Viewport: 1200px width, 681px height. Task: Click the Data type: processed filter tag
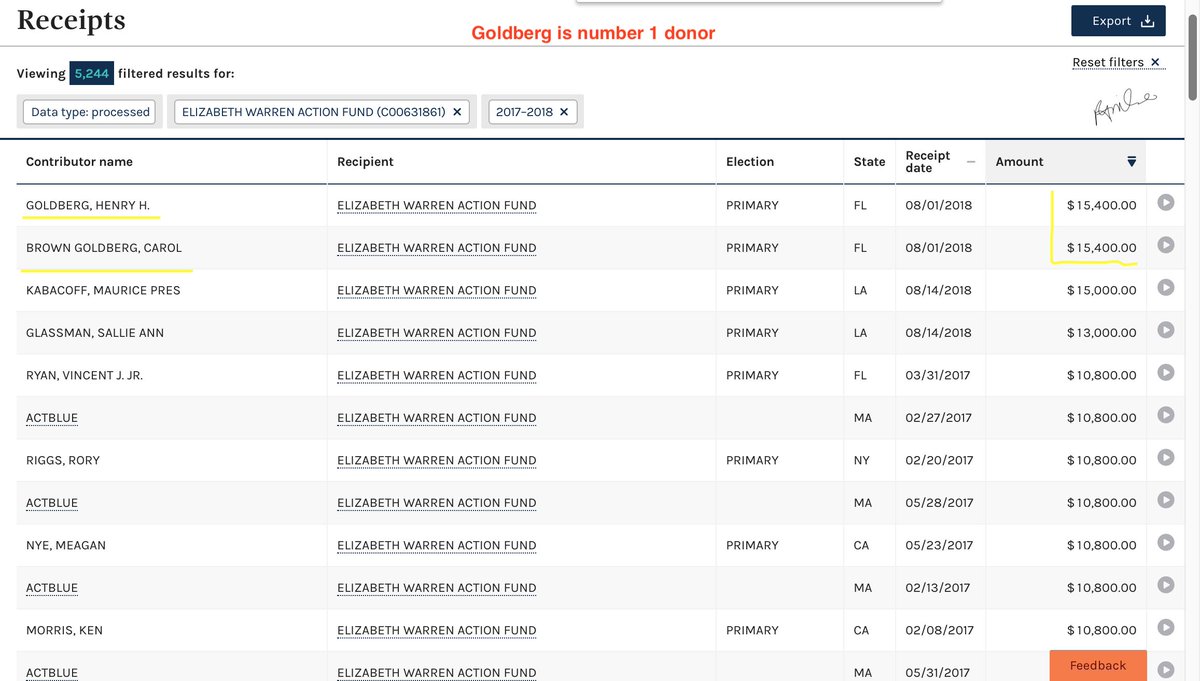tap(90, 112)
